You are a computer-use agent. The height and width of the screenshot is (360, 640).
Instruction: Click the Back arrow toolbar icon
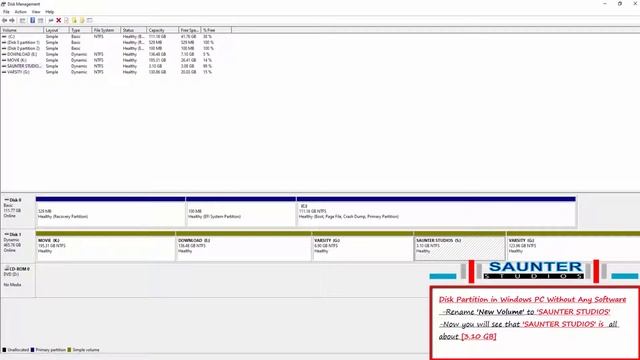point(4,20)
